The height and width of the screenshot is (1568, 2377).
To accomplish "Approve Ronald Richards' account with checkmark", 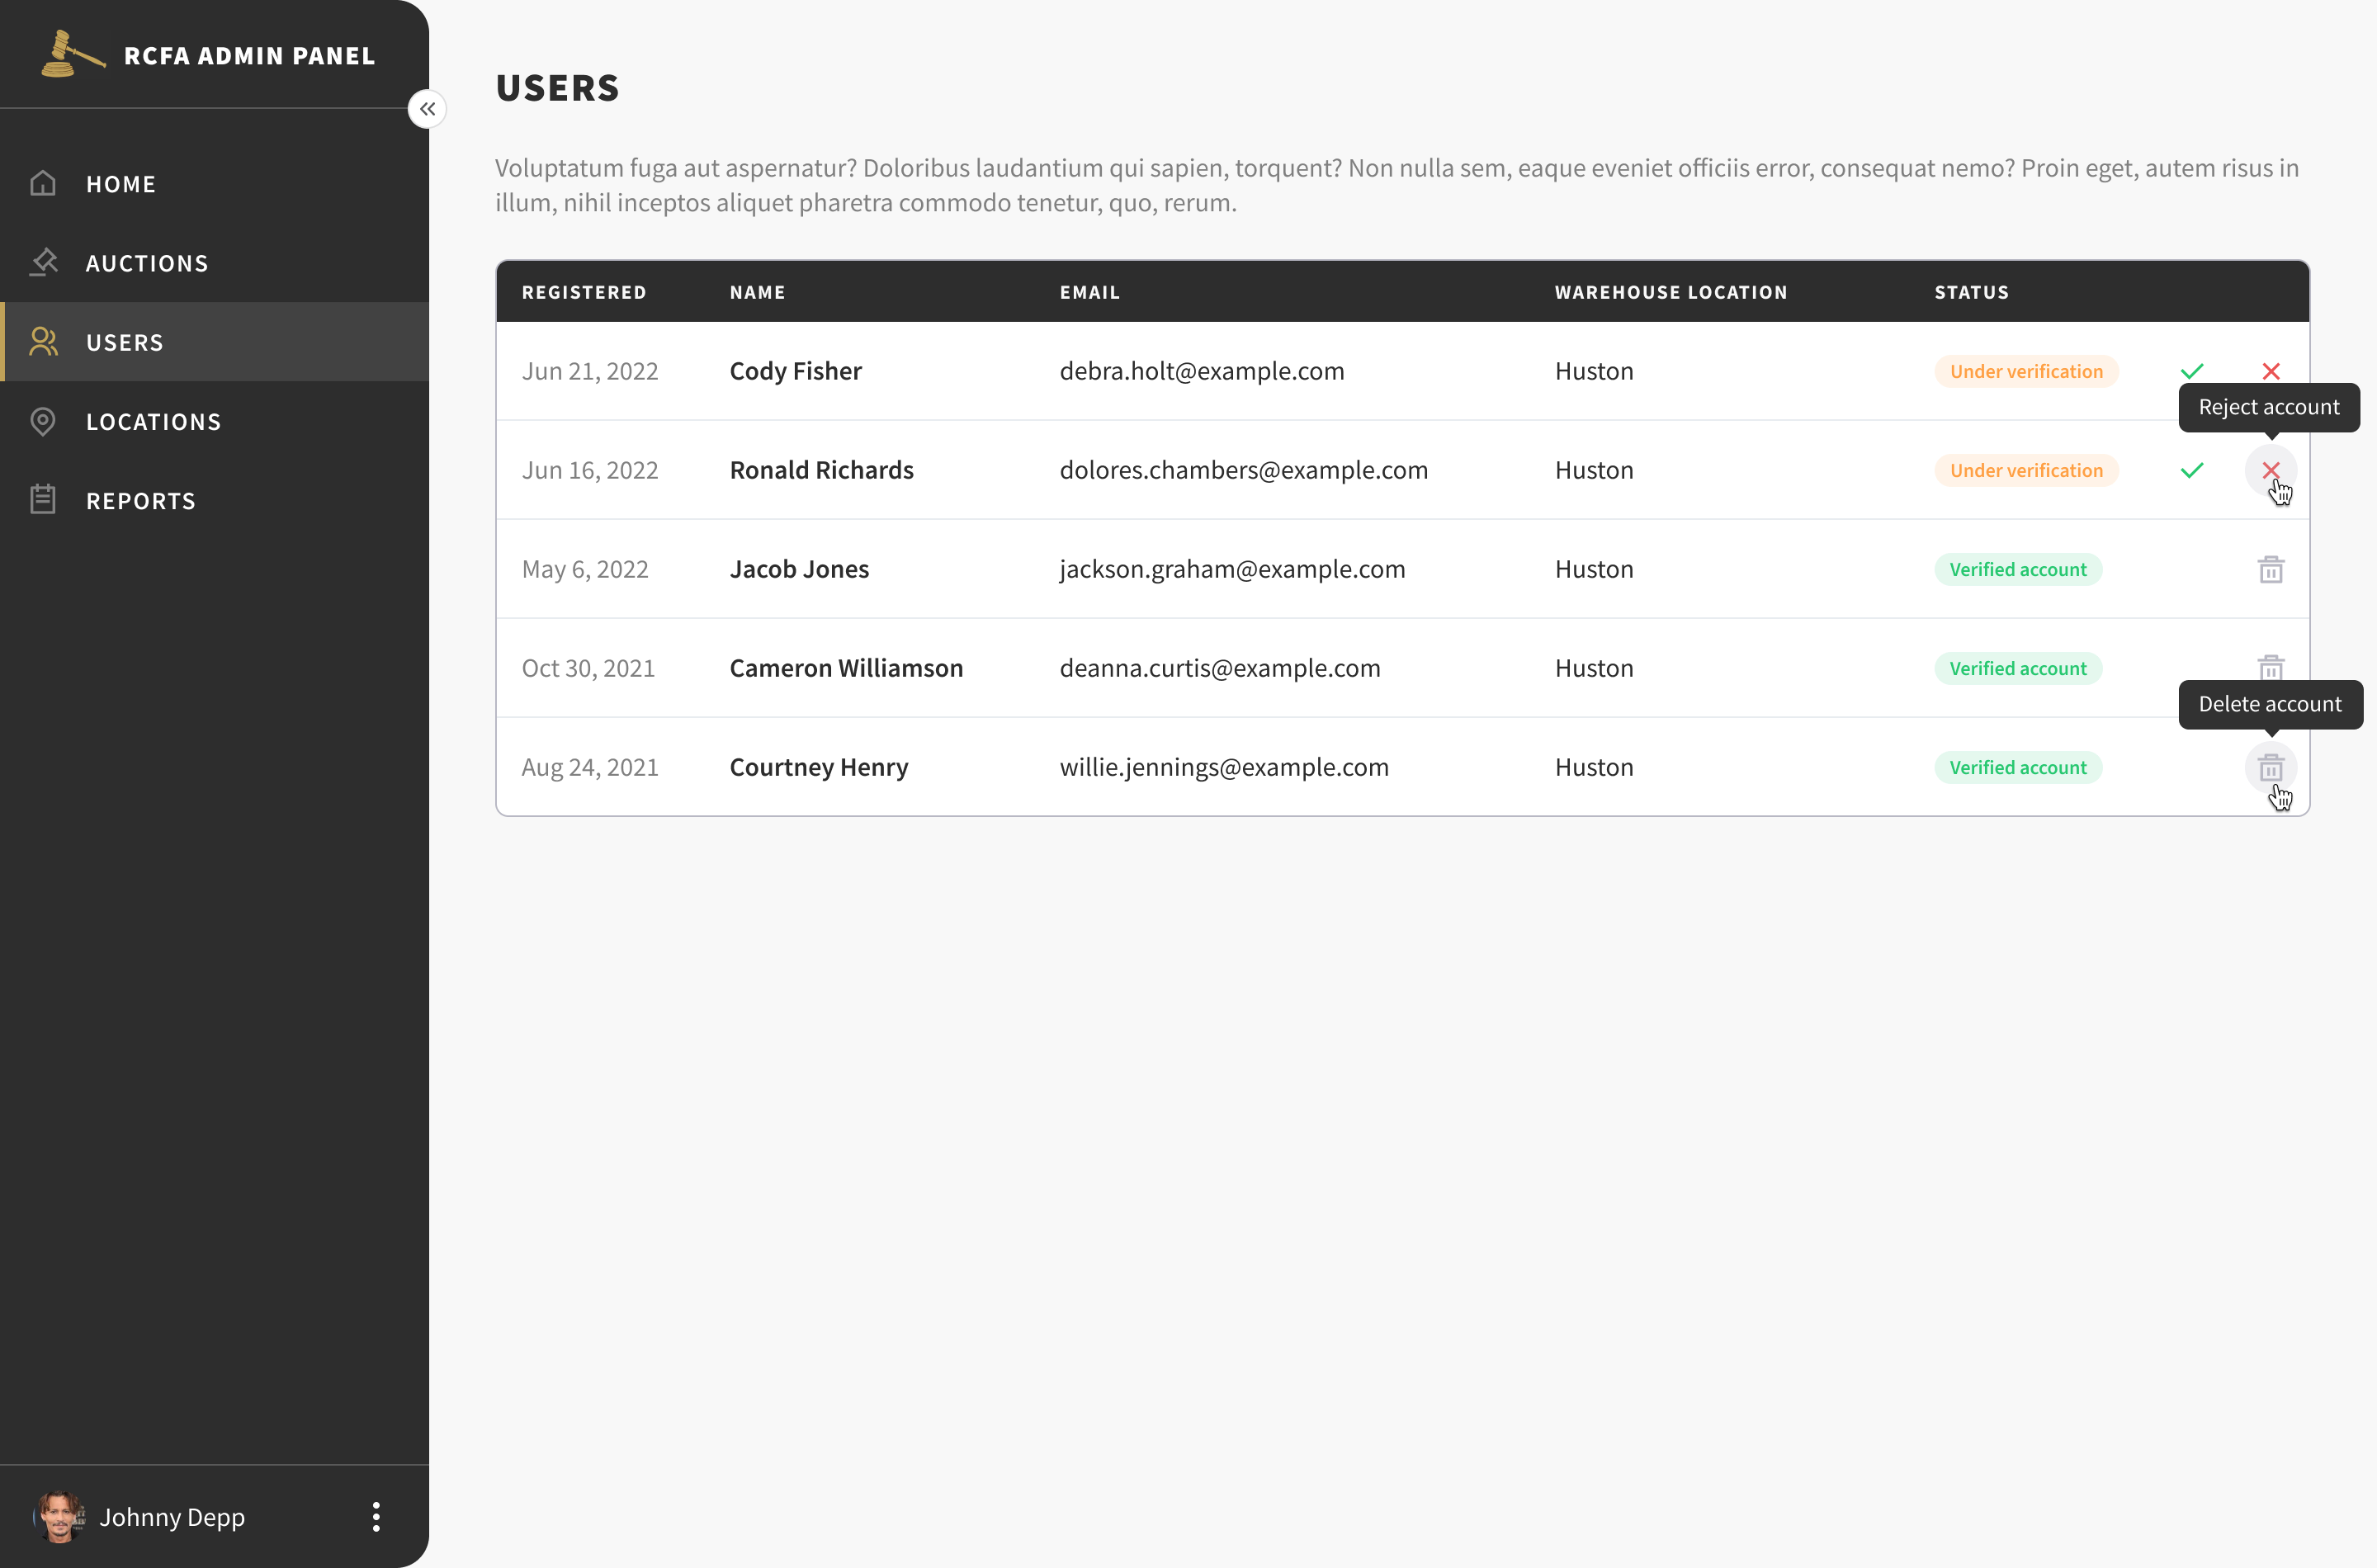I will 2192,470.
